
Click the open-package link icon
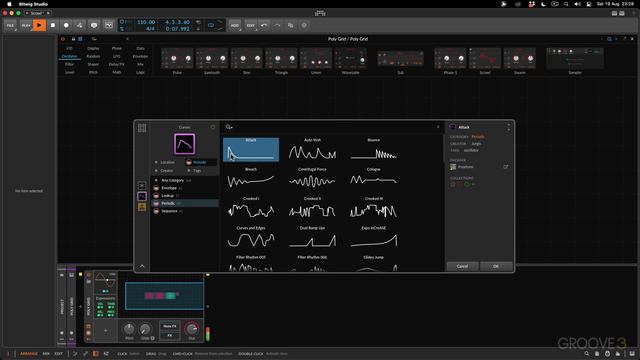506,167
